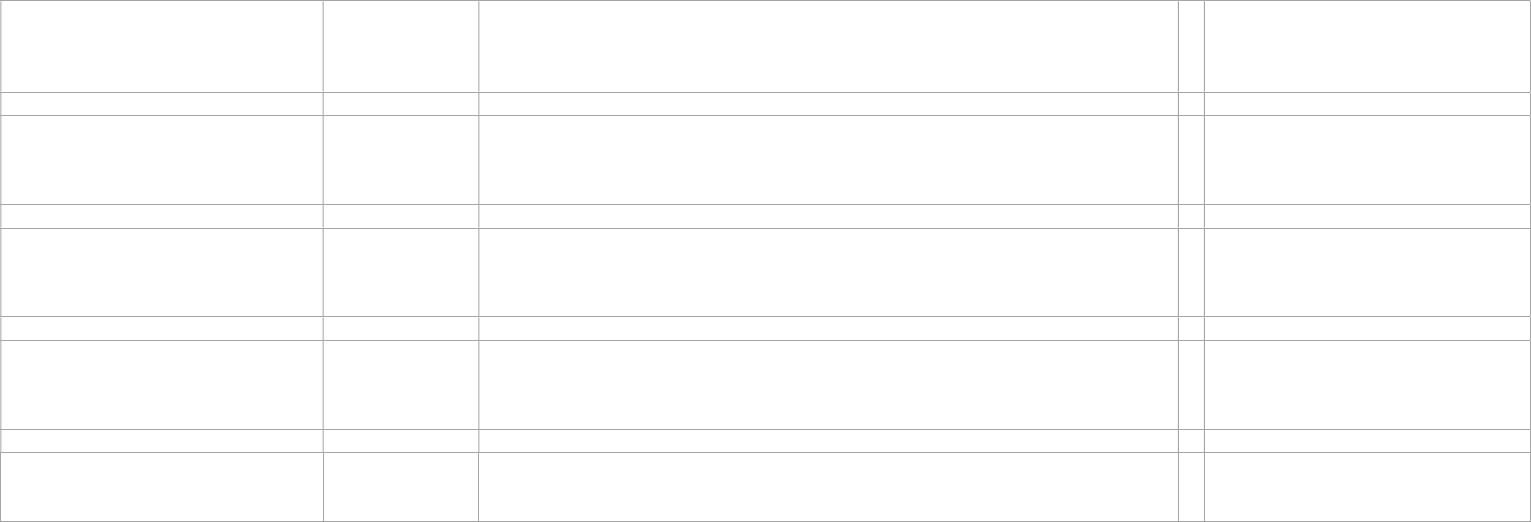
Task: Click the first cell in the bottom row
Action: point(161,486)
